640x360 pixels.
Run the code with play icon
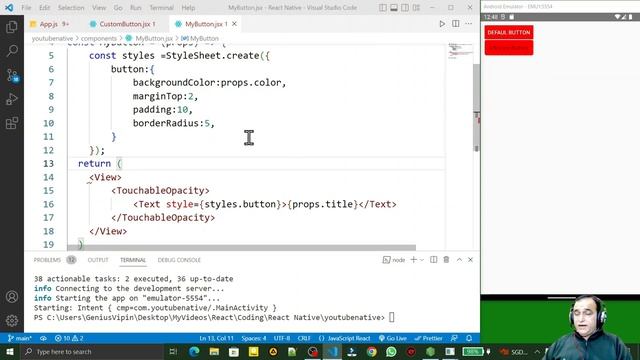[x=442, y=24]
